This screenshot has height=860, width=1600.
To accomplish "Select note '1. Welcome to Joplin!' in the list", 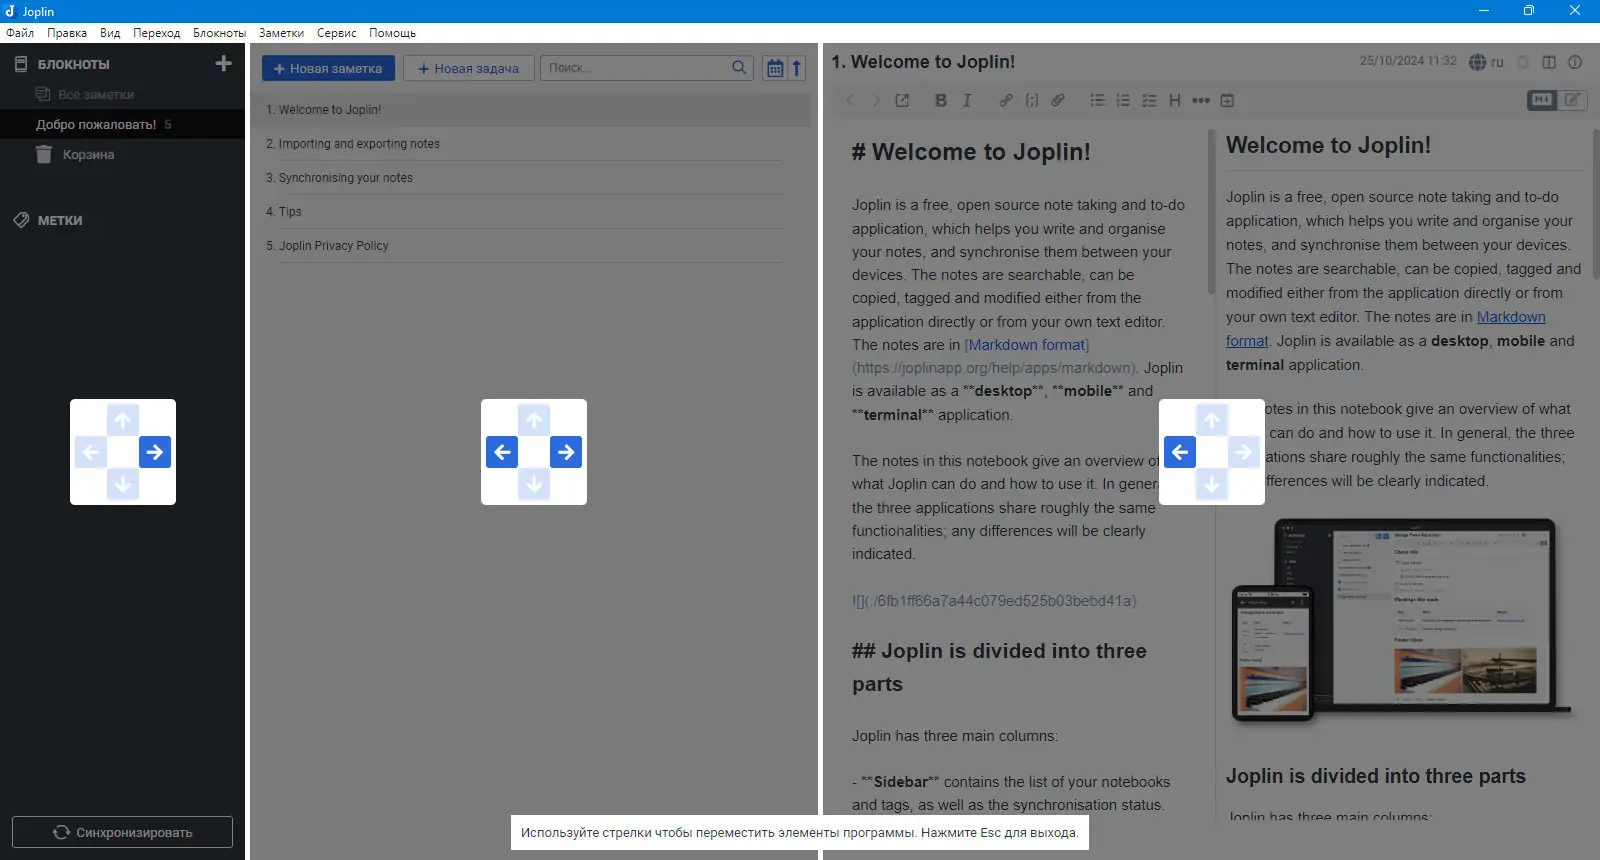I will pos(530,110).
